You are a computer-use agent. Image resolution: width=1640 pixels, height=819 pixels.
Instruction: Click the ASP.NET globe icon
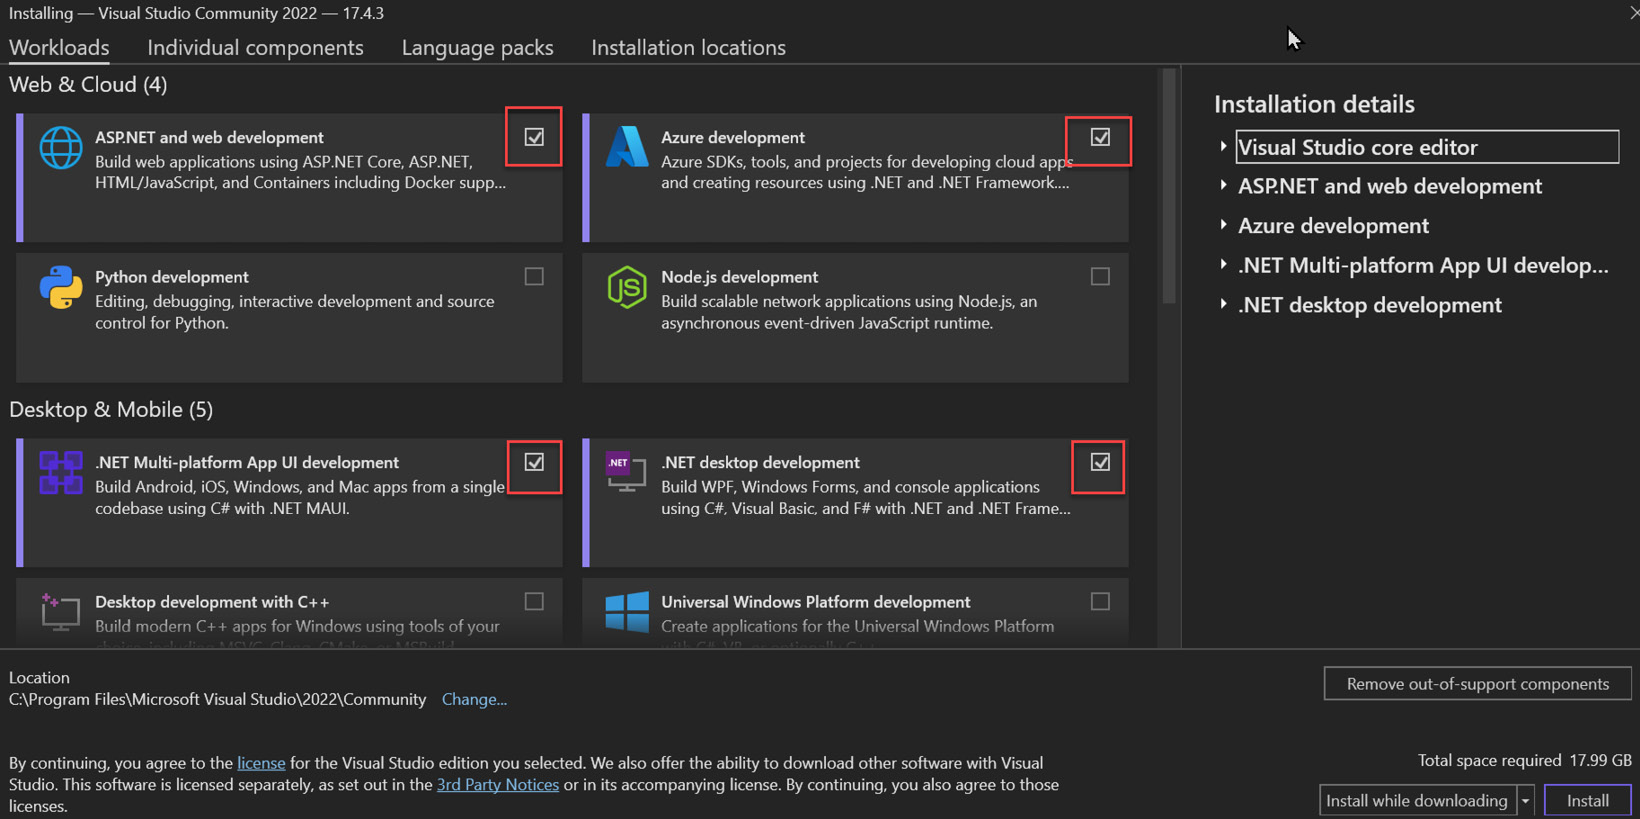click(x=61, y=148)
